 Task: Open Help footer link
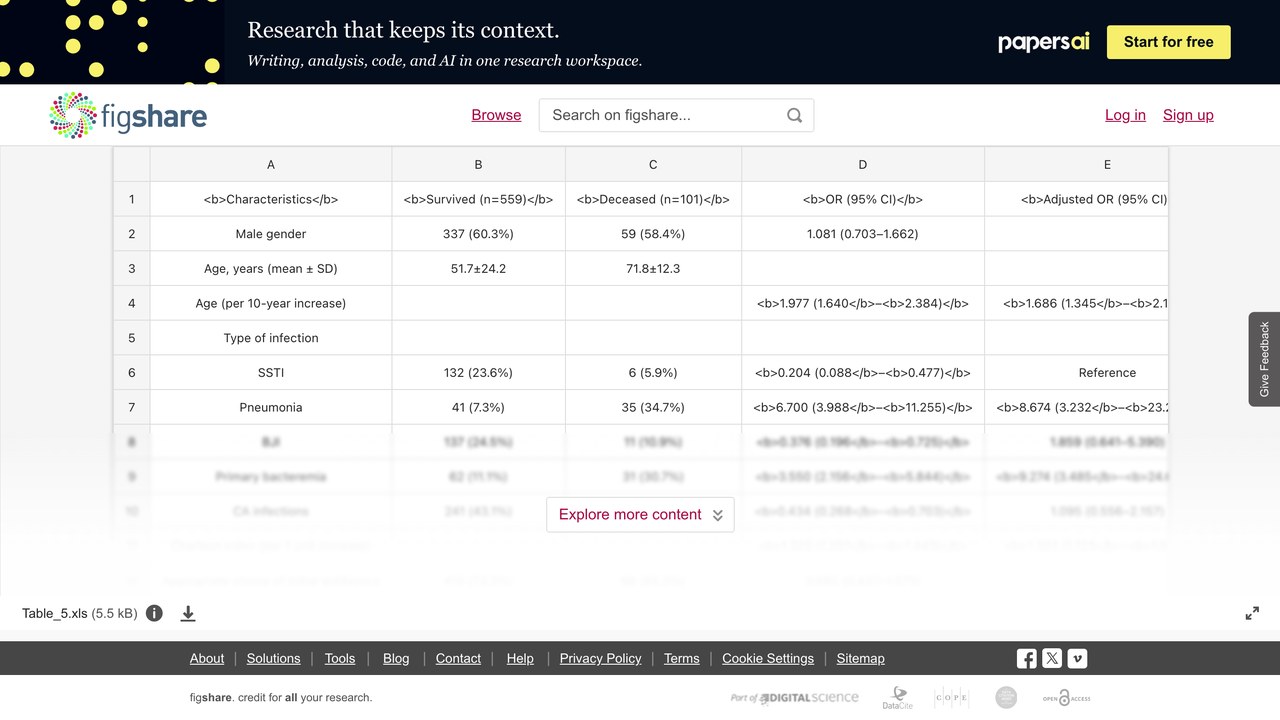tap(520, 658)
